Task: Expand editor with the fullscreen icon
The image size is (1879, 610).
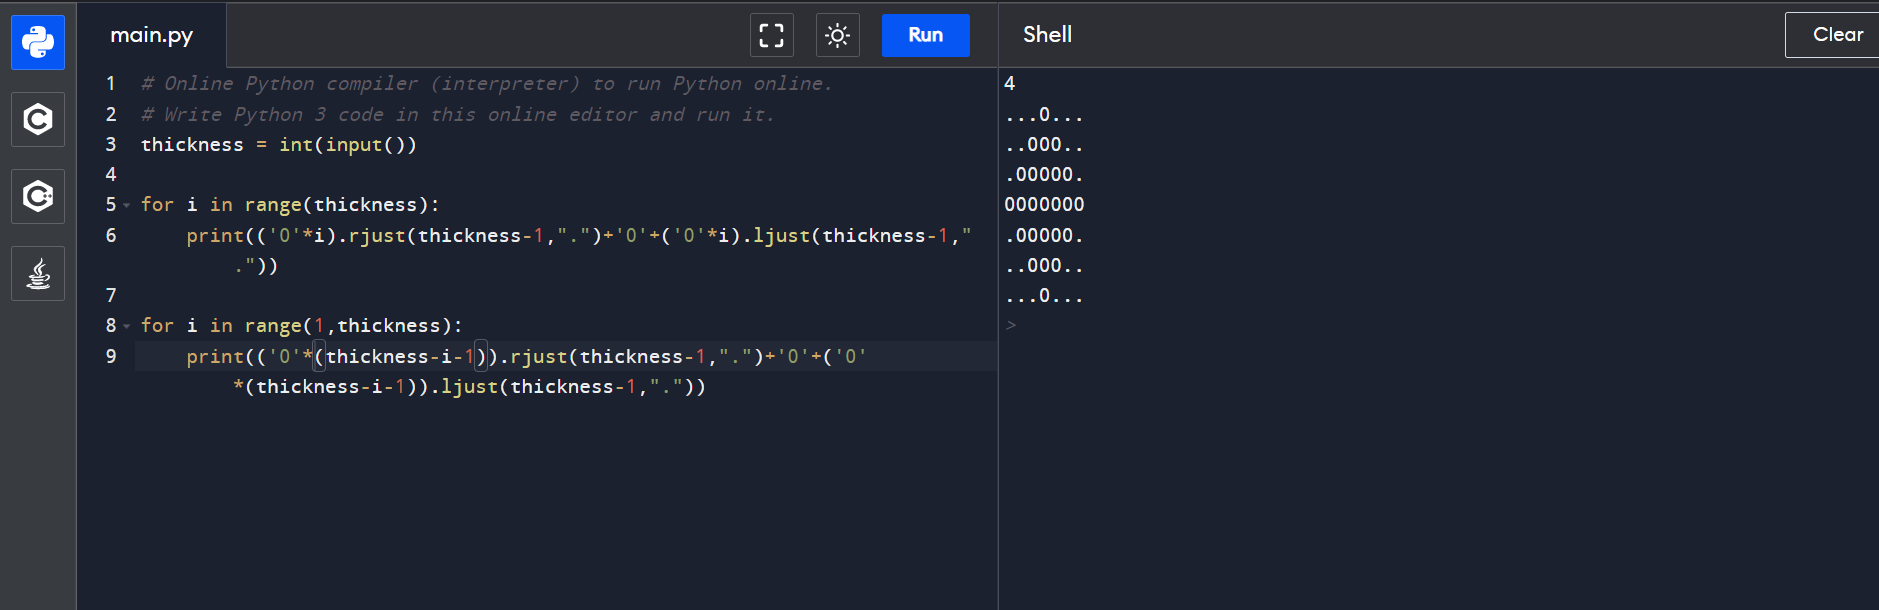Action: tap(771, 36)
